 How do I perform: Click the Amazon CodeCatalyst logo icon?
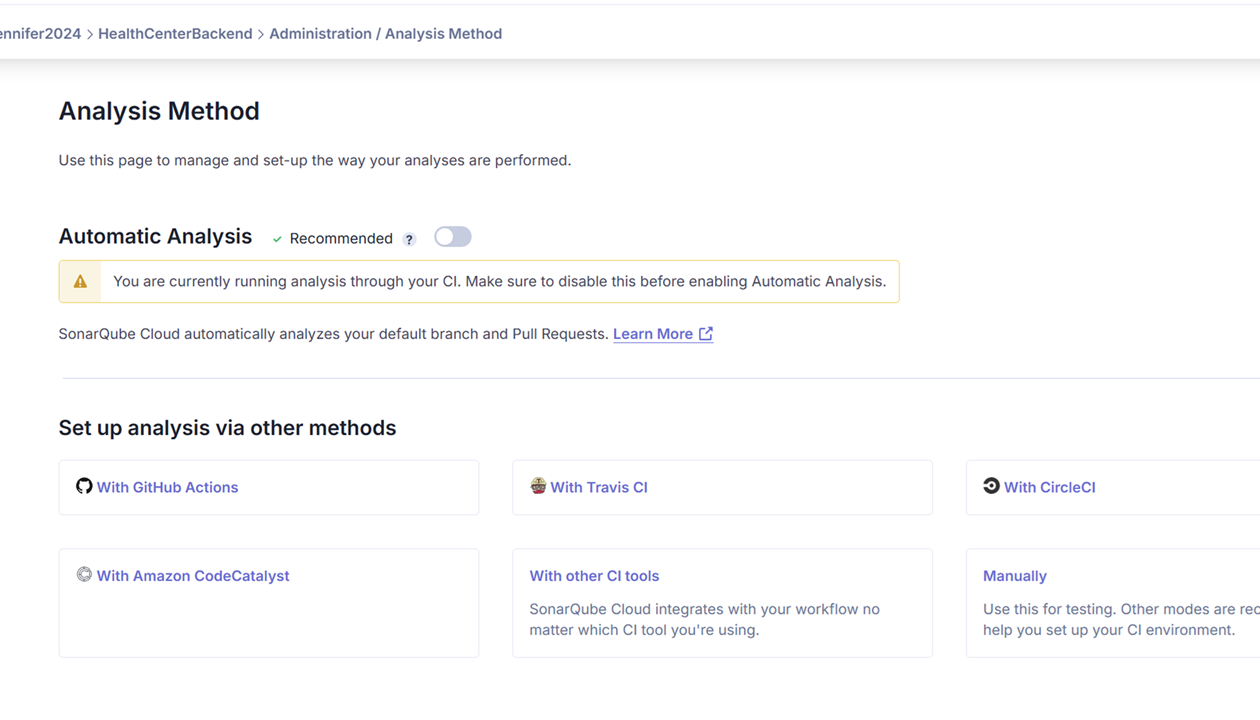(84, 574)
